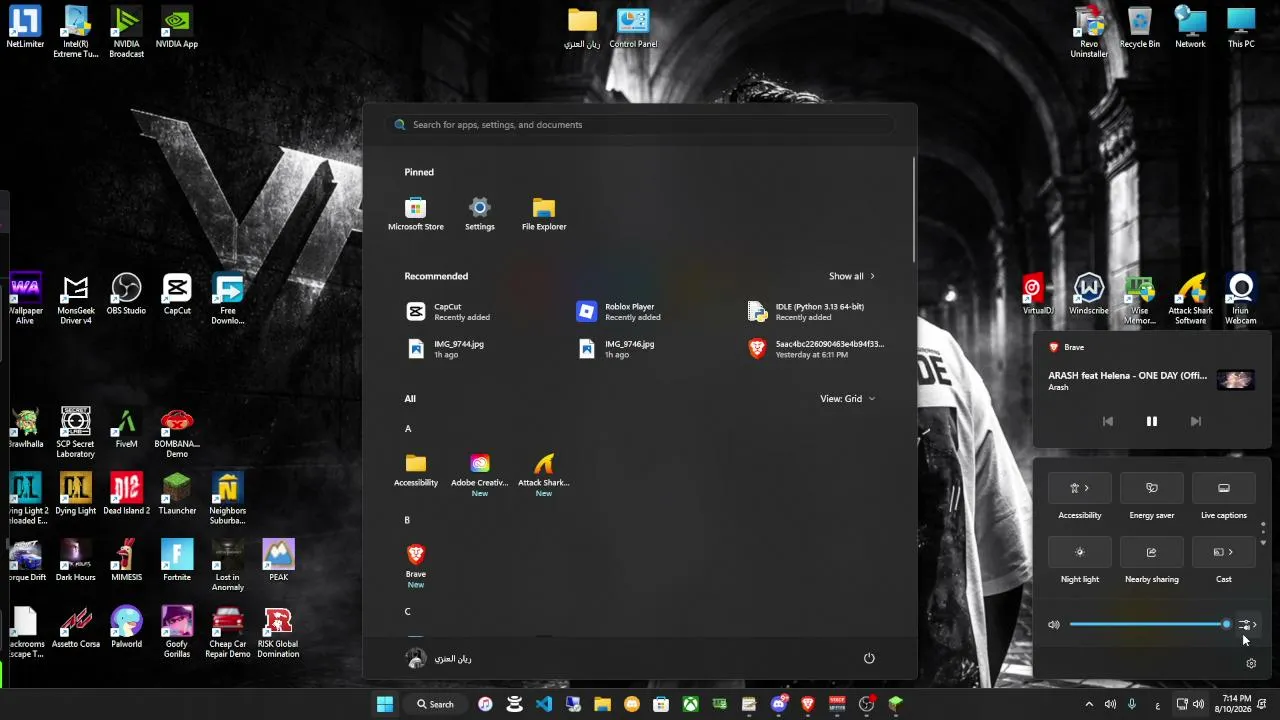The width and height of the screenshot is (1280, 720).
Task: Open the Xbox app from the taskbar
Action: tap(690, 704)
